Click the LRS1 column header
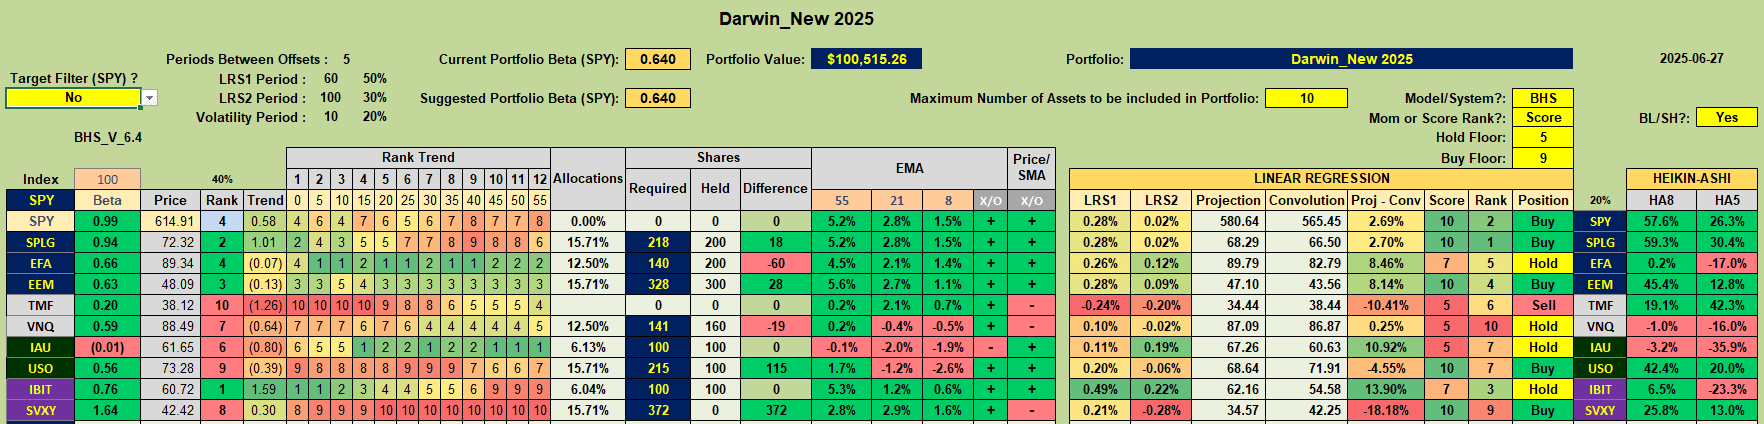The image size is (1764, 424). click(x=1100, y=200)
